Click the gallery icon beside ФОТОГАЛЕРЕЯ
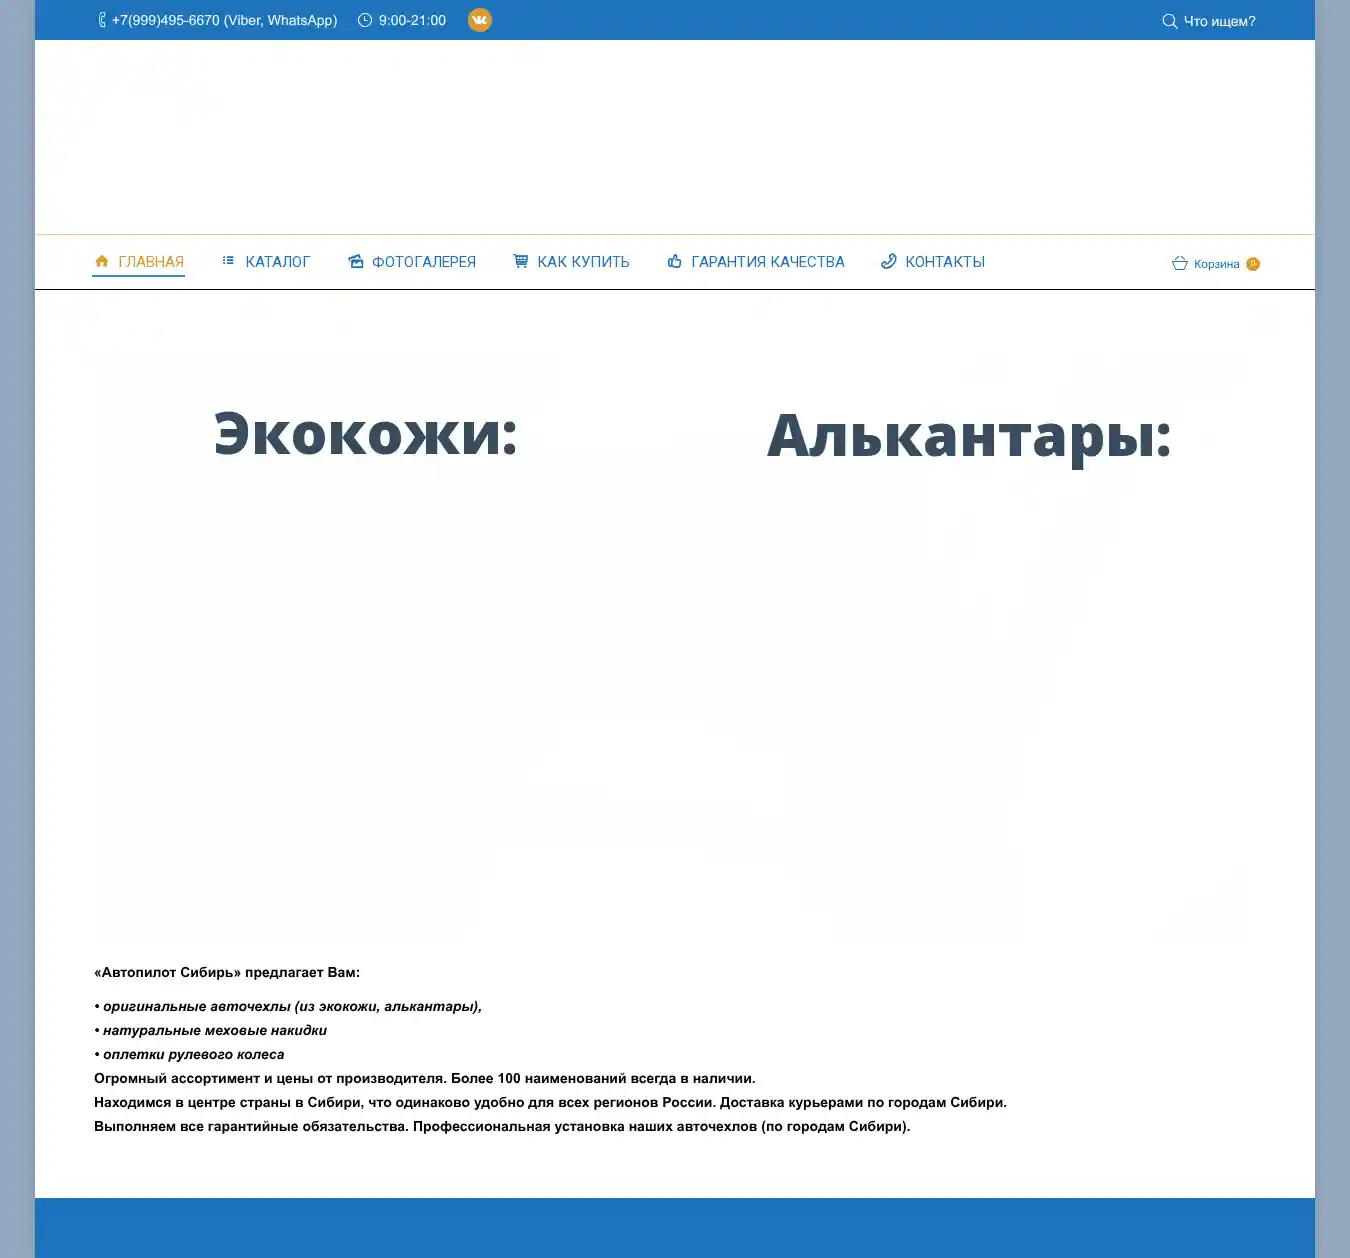The width and height of the screenshot is (1350, 1258). click(356, 262)
